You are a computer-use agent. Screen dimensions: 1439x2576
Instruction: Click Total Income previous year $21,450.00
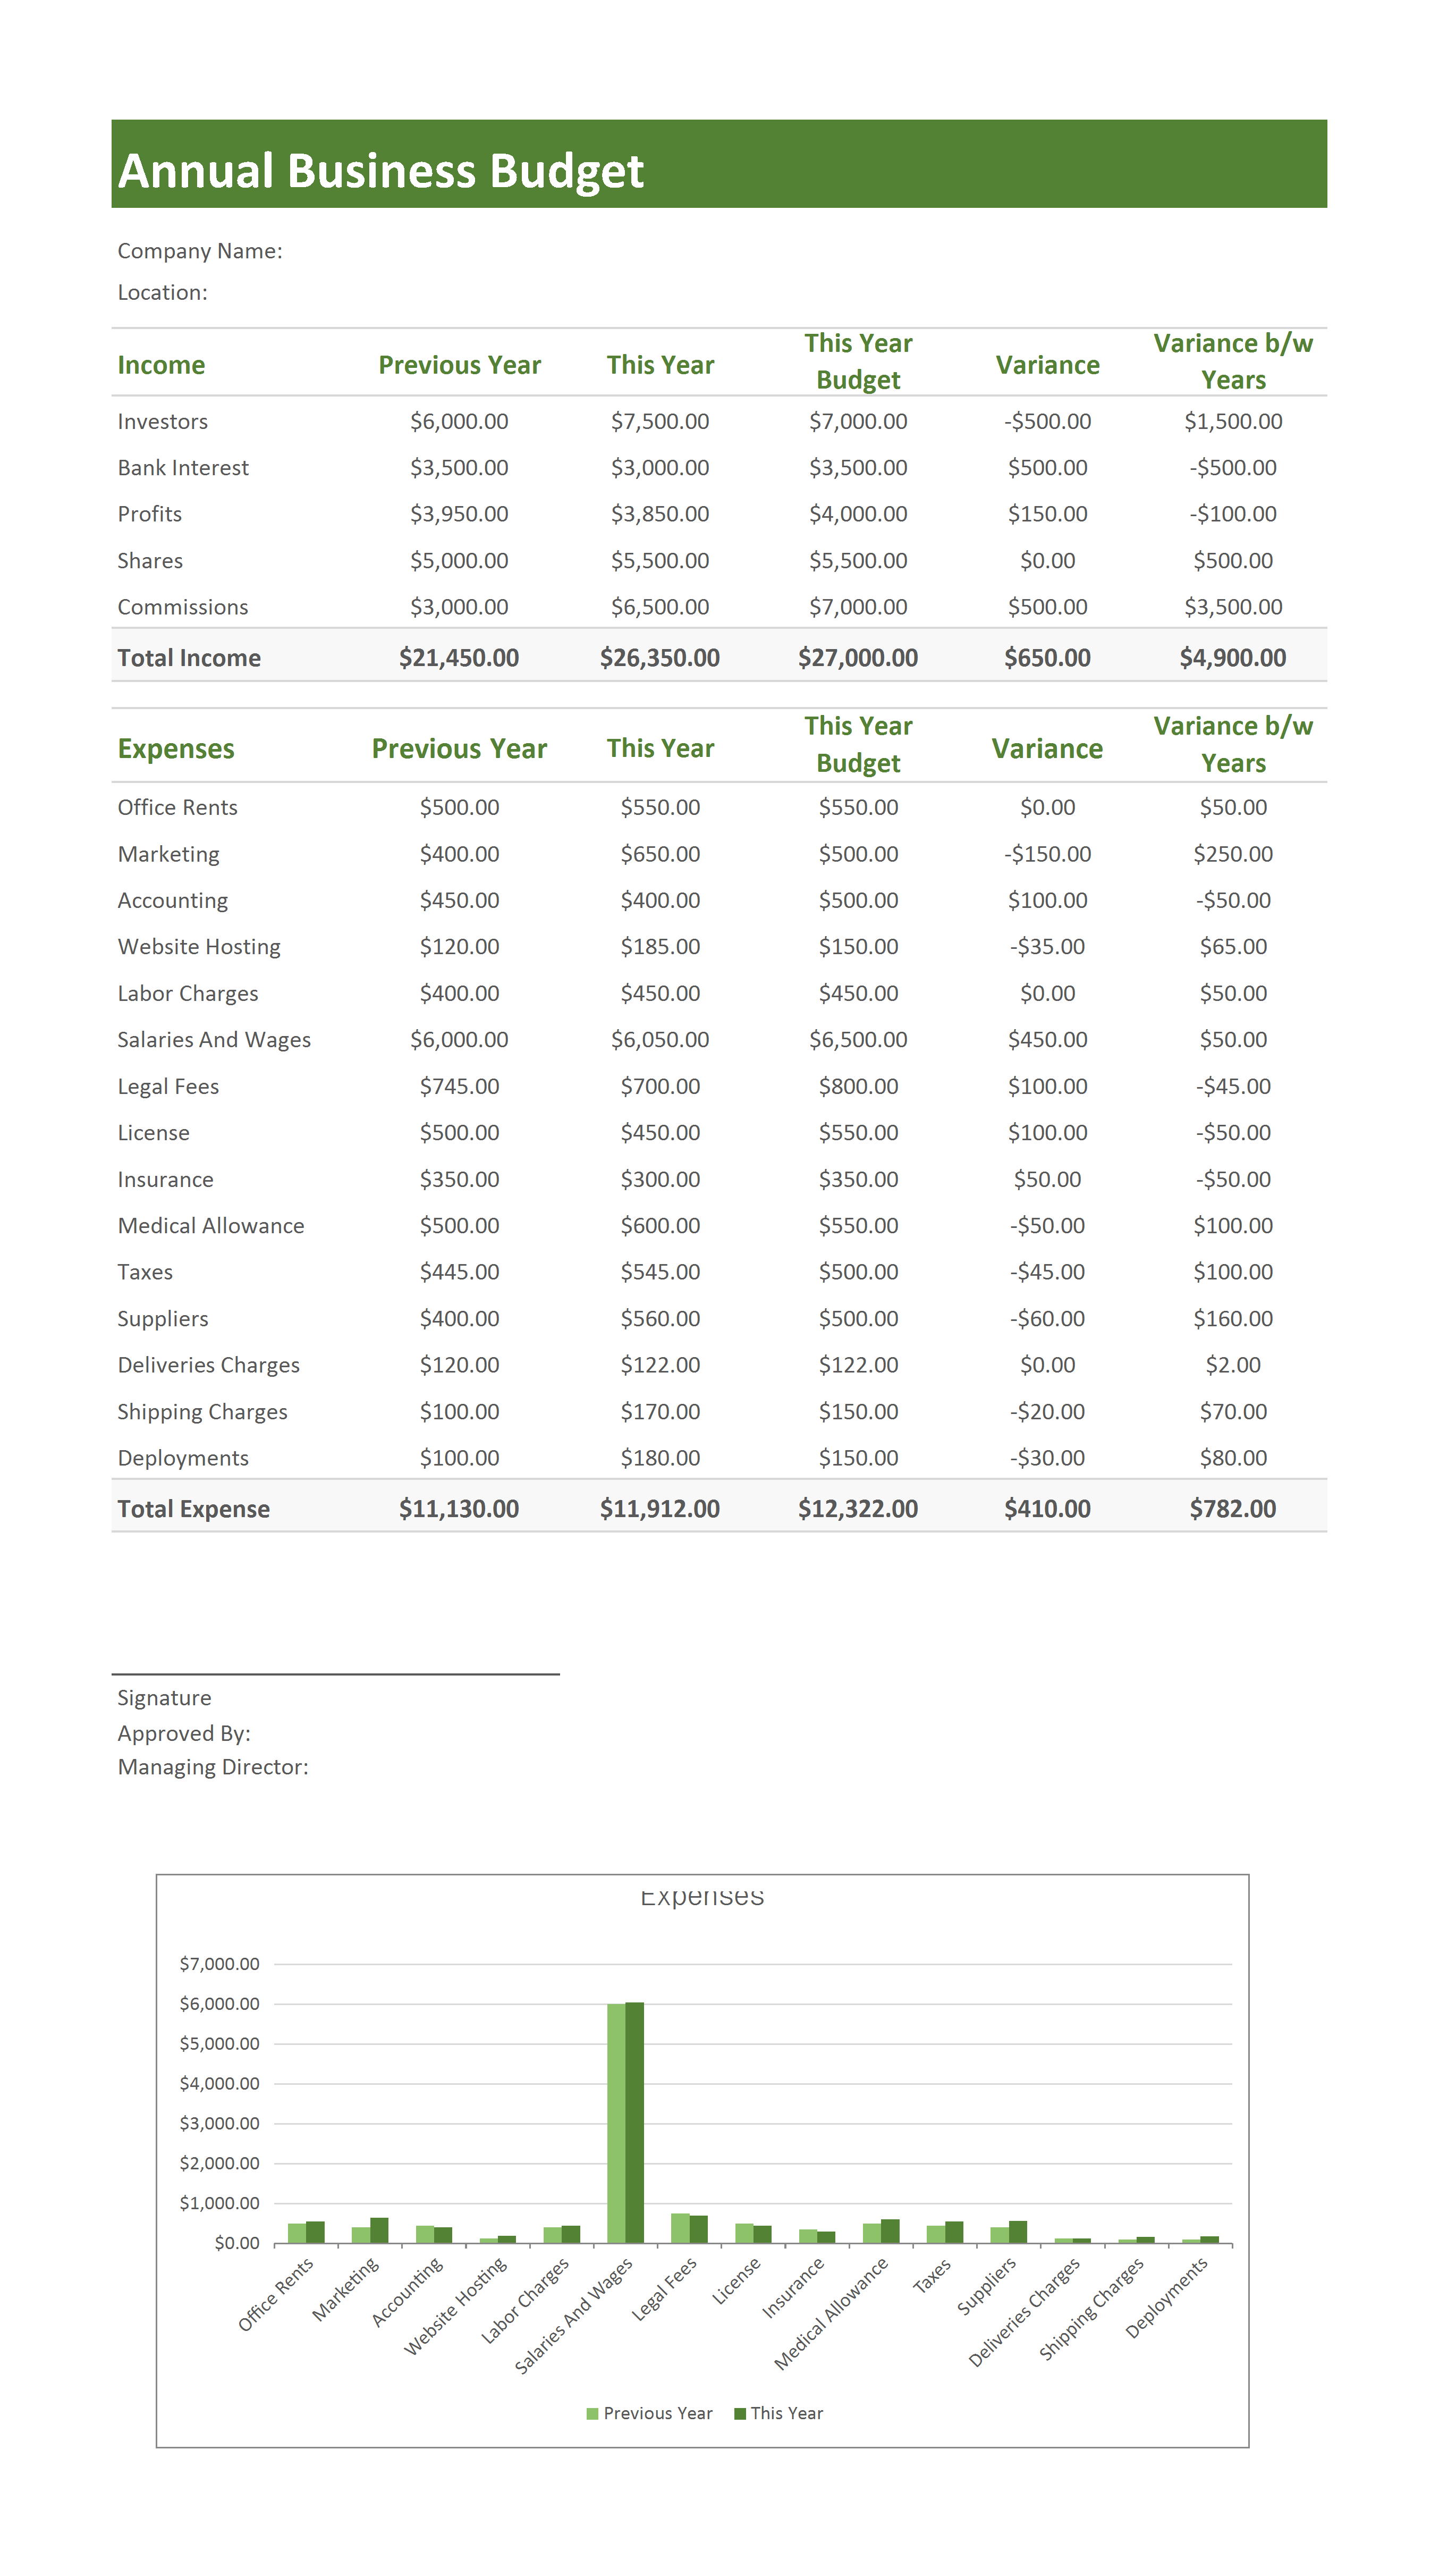point(459,657)
